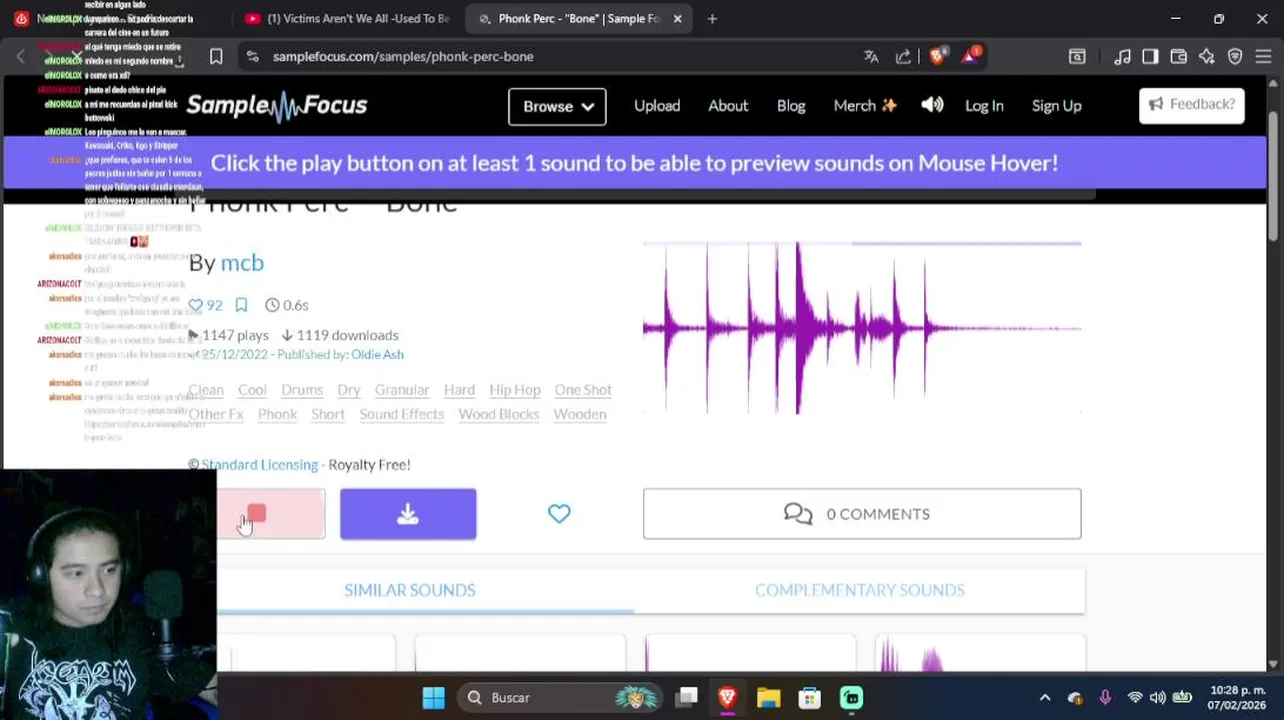Close the Phonk Perc Bone tab

[677, 19]
